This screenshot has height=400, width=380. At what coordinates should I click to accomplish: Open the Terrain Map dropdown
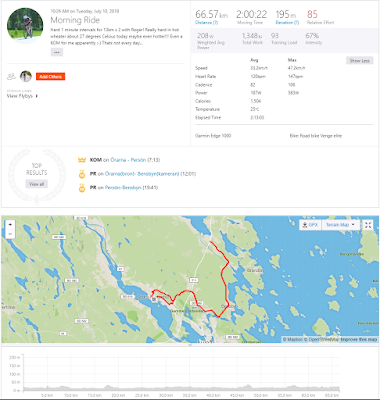tap(340, 225)
